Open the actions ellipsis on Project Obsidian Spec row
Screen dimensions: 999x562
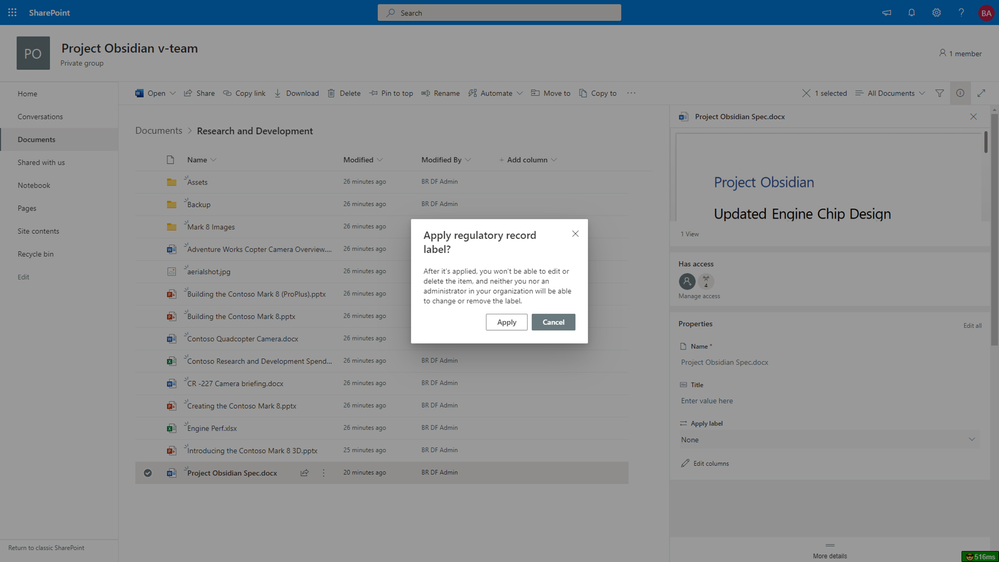tap(324, 473)
